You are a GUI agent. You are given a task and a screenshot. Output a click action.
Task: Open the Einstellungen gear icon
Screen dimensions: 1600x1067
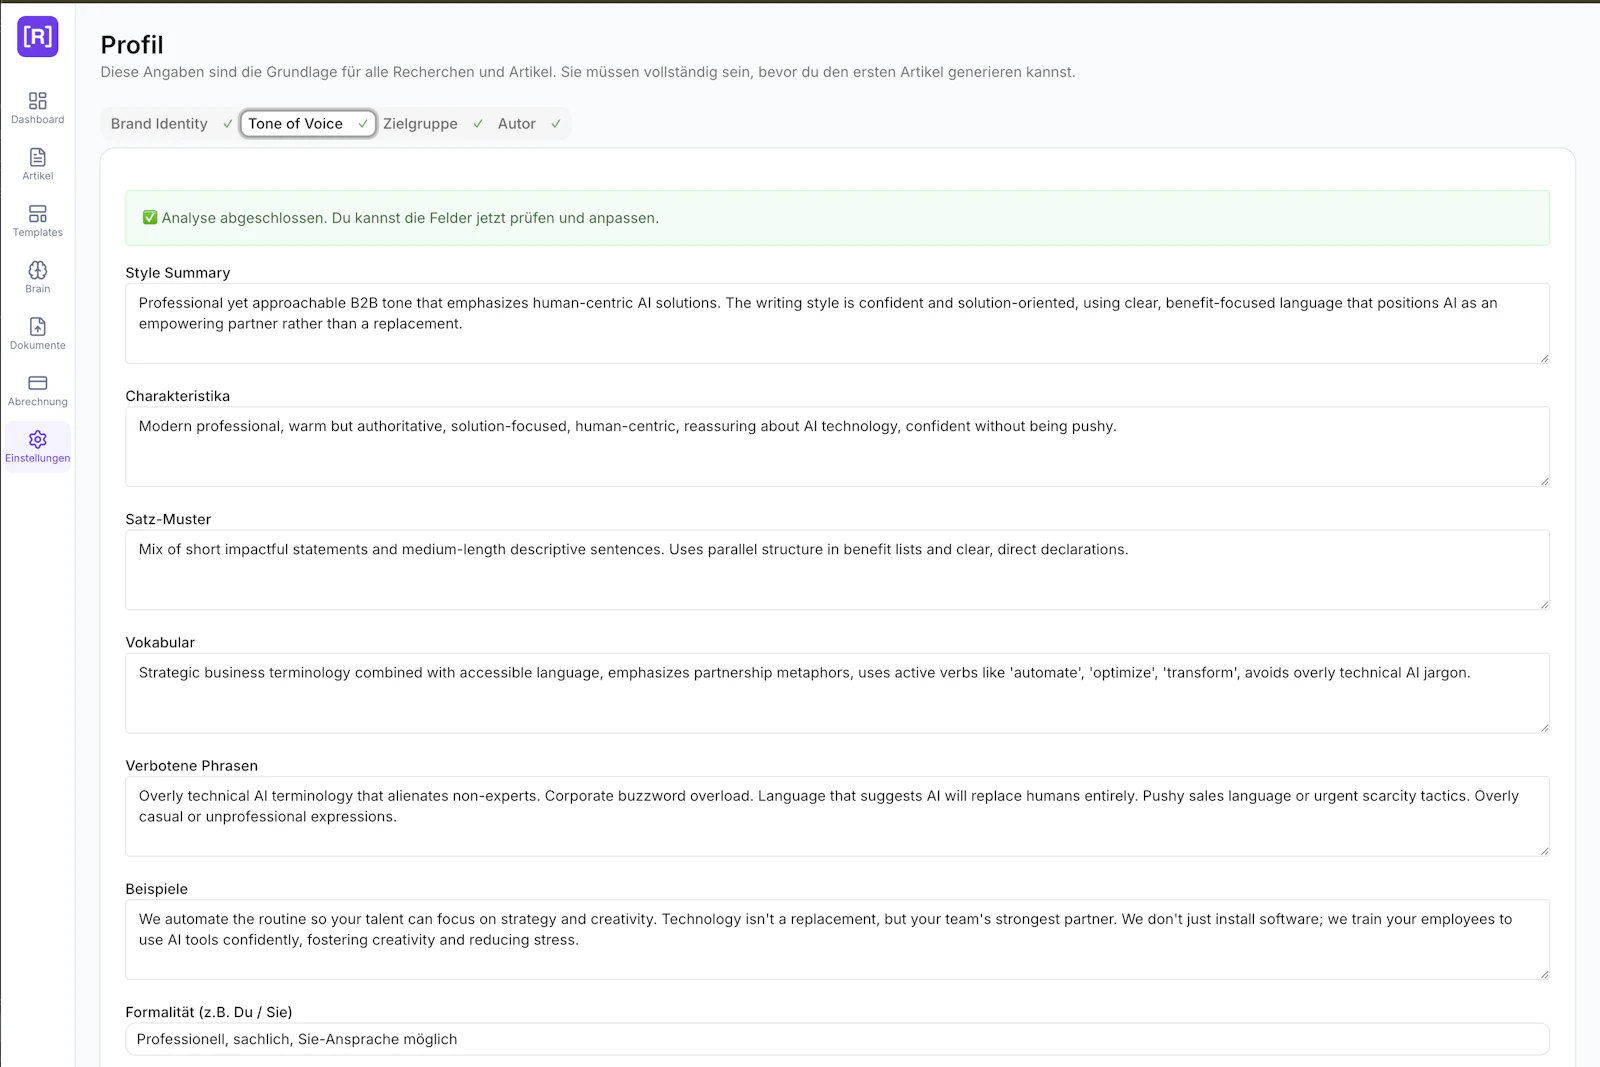[x=38, y=440]
